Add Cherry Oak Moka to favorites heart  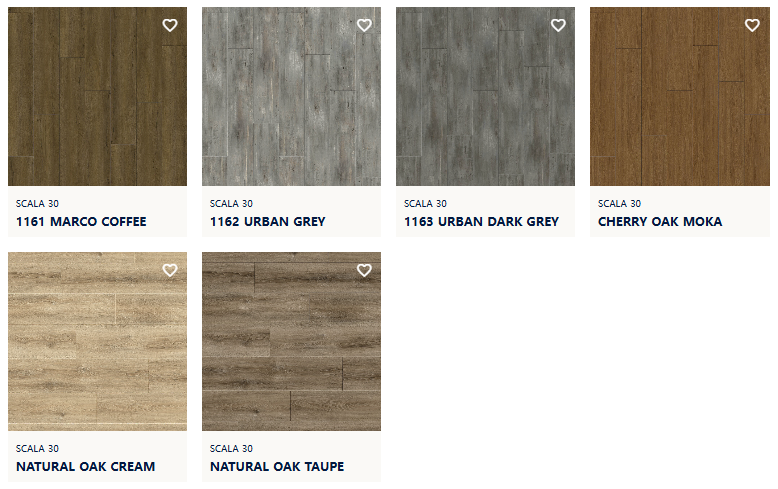(752, 25)
